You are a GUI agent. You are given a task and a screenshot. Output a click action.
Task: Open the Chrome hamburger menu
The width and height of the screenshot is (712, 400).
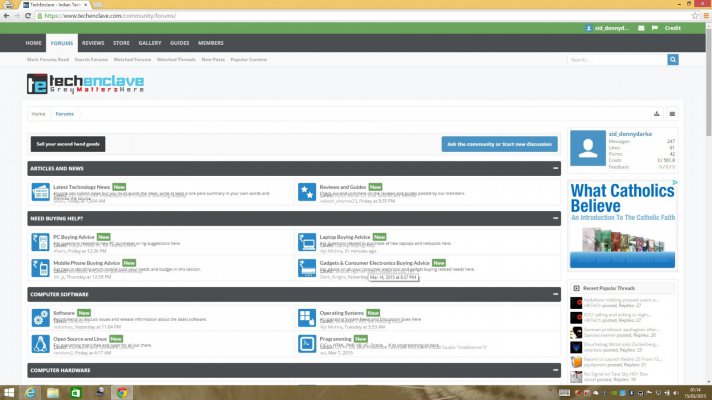click(x=706, y=16)
